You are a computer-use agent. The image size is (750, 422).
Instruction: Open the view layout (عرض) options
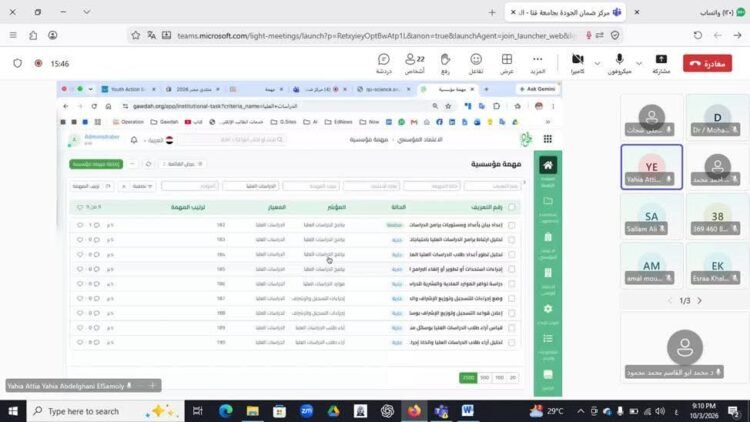click(507, 64)
